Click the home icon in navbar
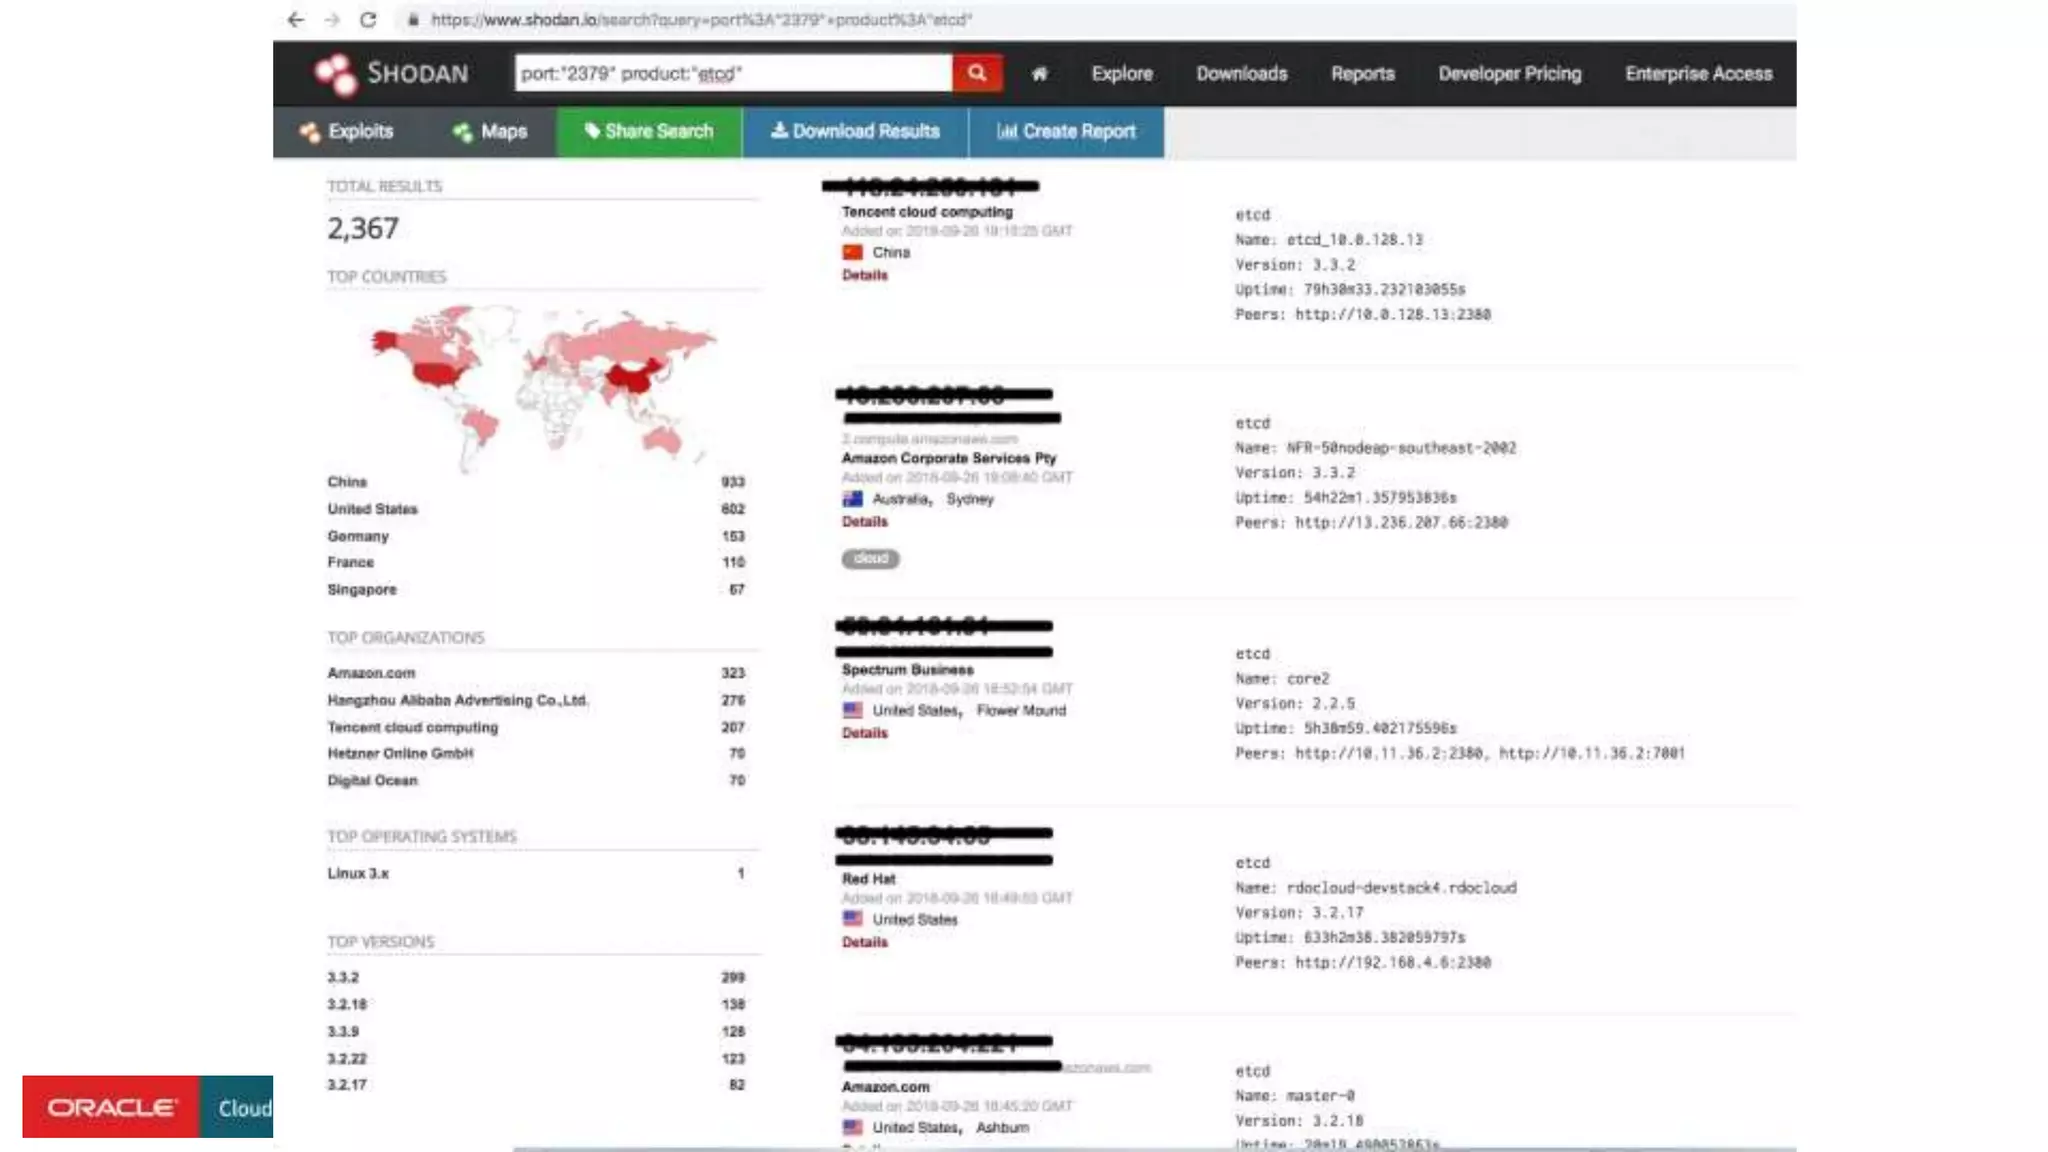This screenshot has width=2048, height=1152. (x=1039, y=74)
